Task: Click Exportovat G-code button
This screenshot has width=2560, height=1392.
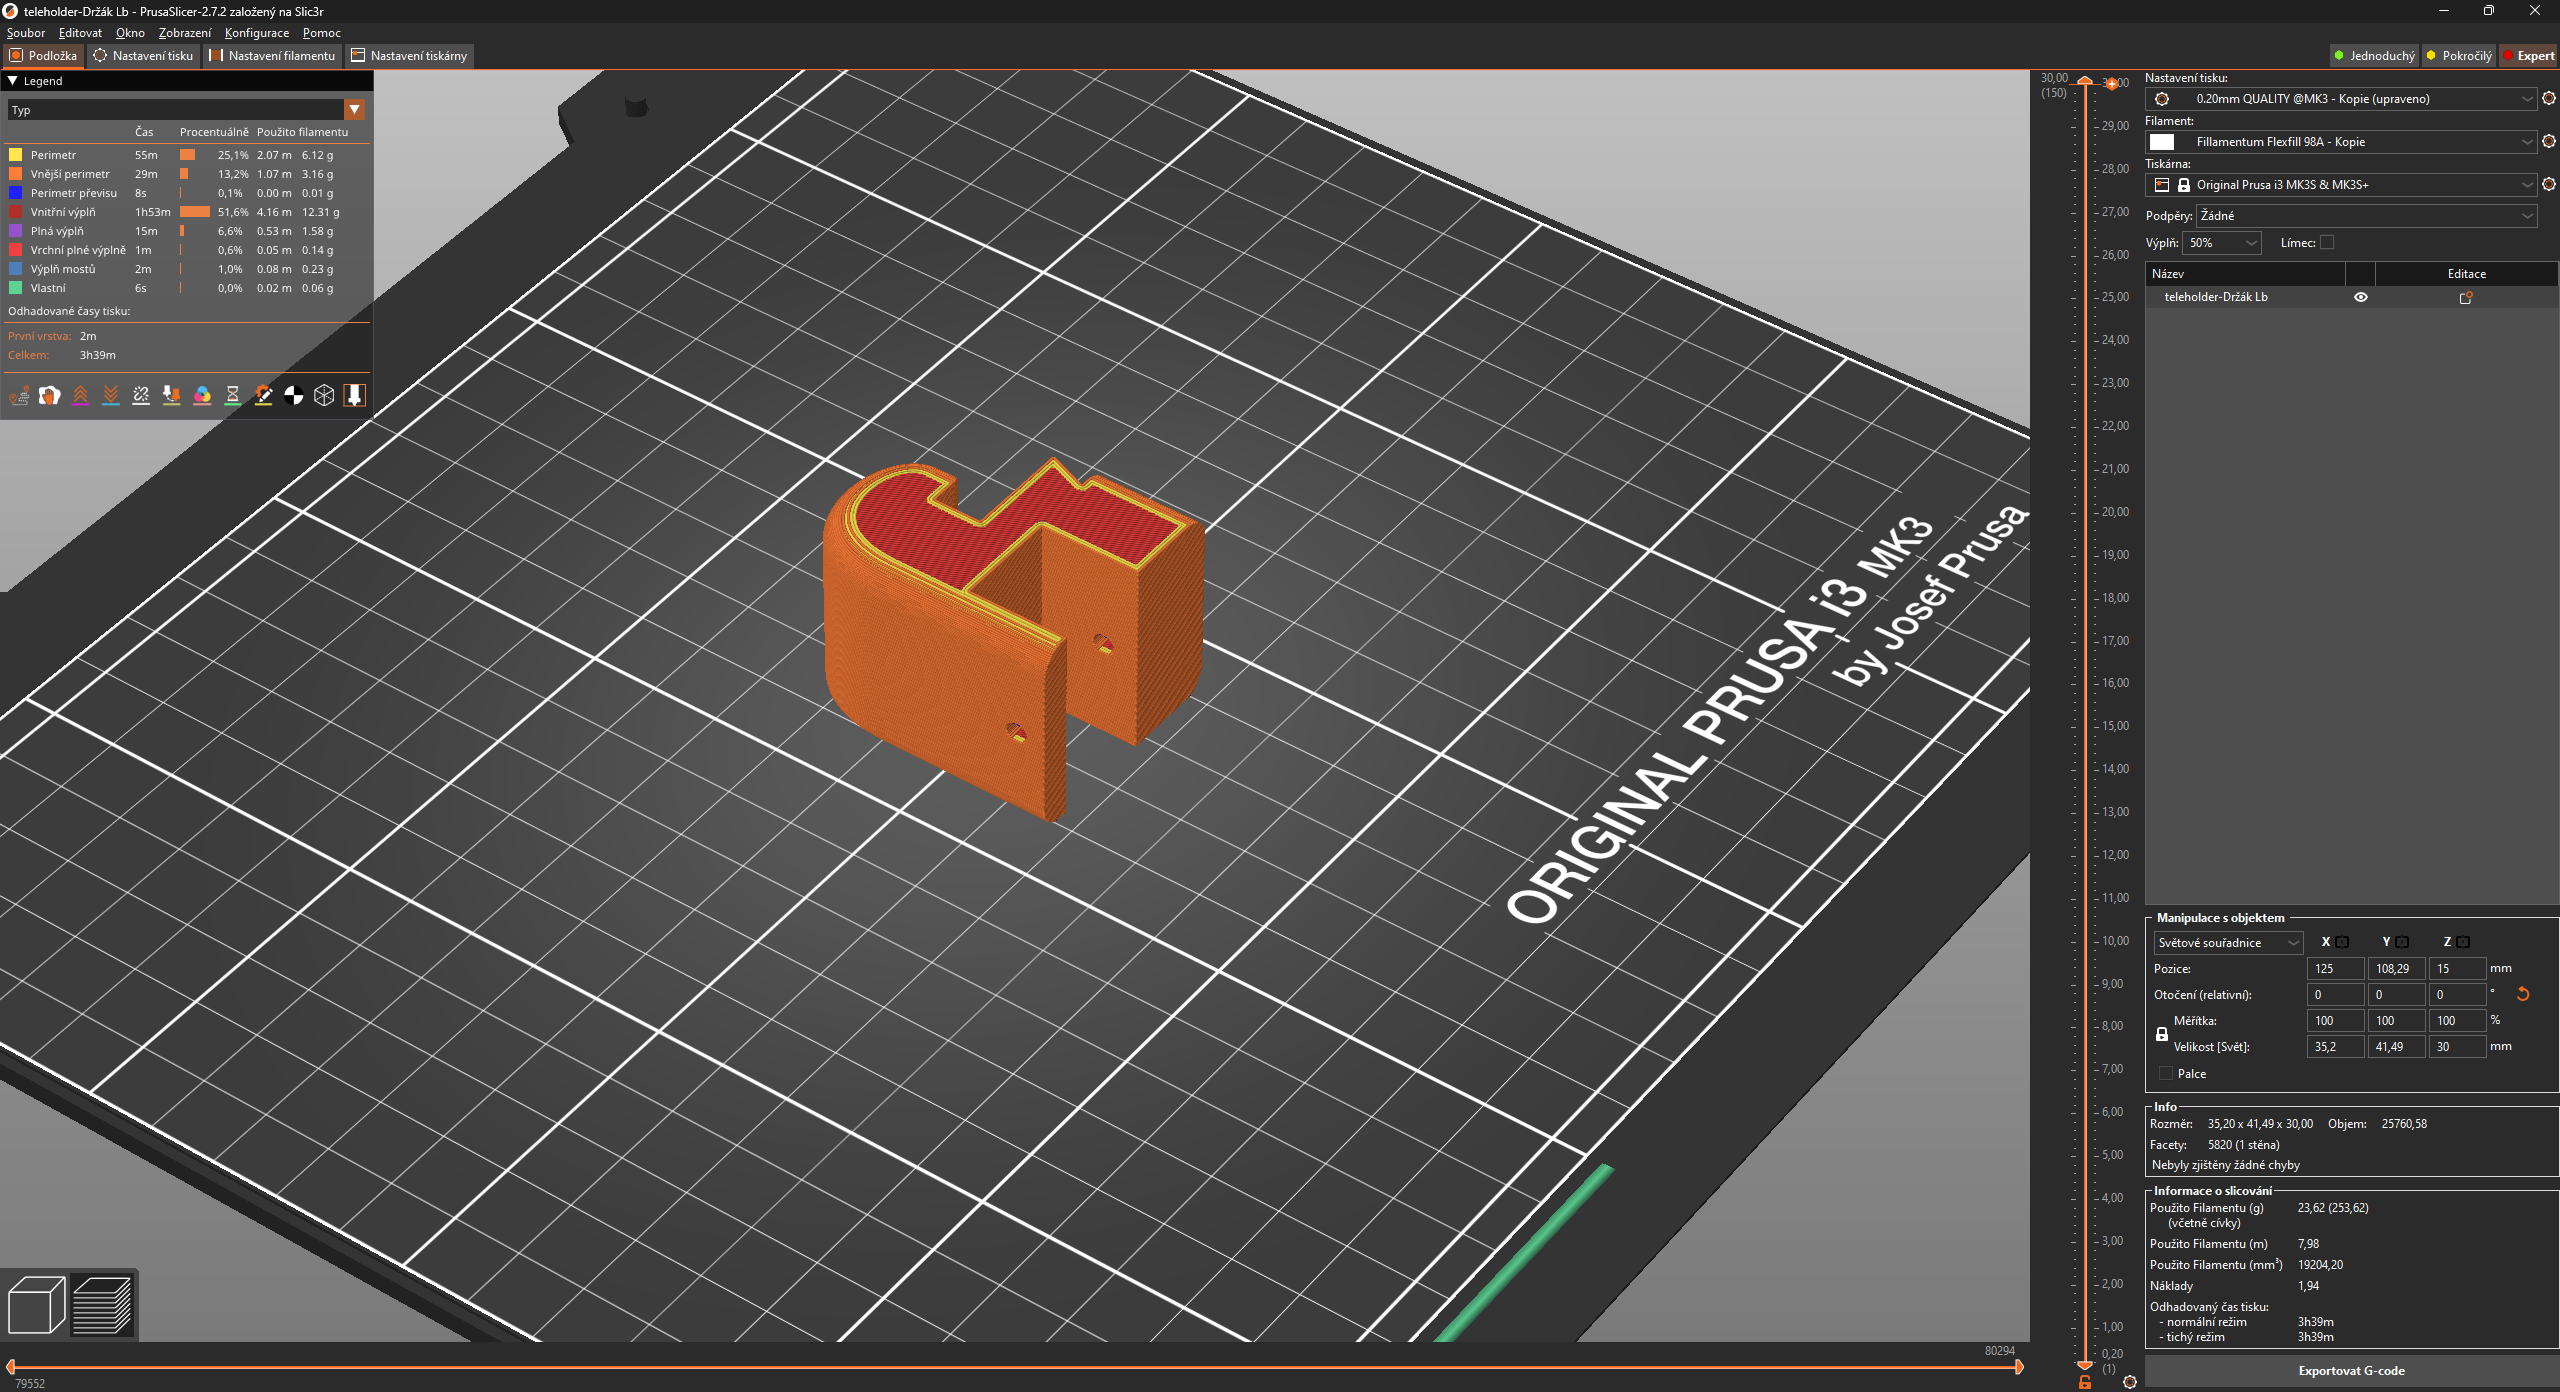Action: (x=2351, y=1371)
